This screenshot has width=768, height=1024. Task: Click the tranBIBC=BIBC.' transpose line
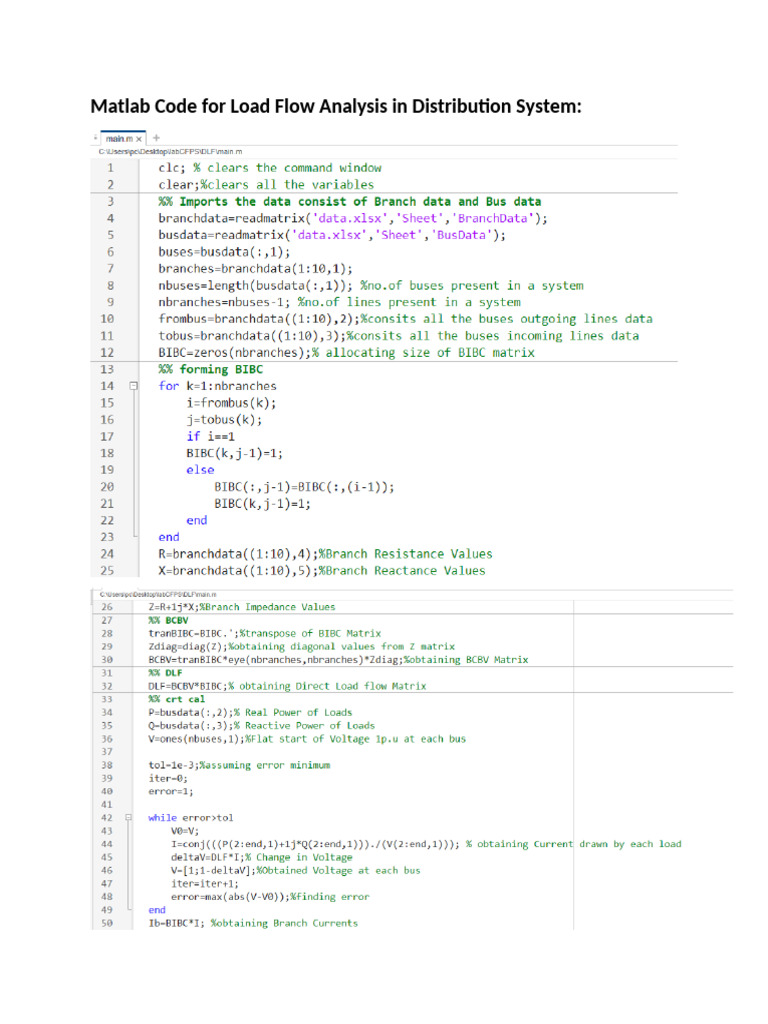[264, 633]
